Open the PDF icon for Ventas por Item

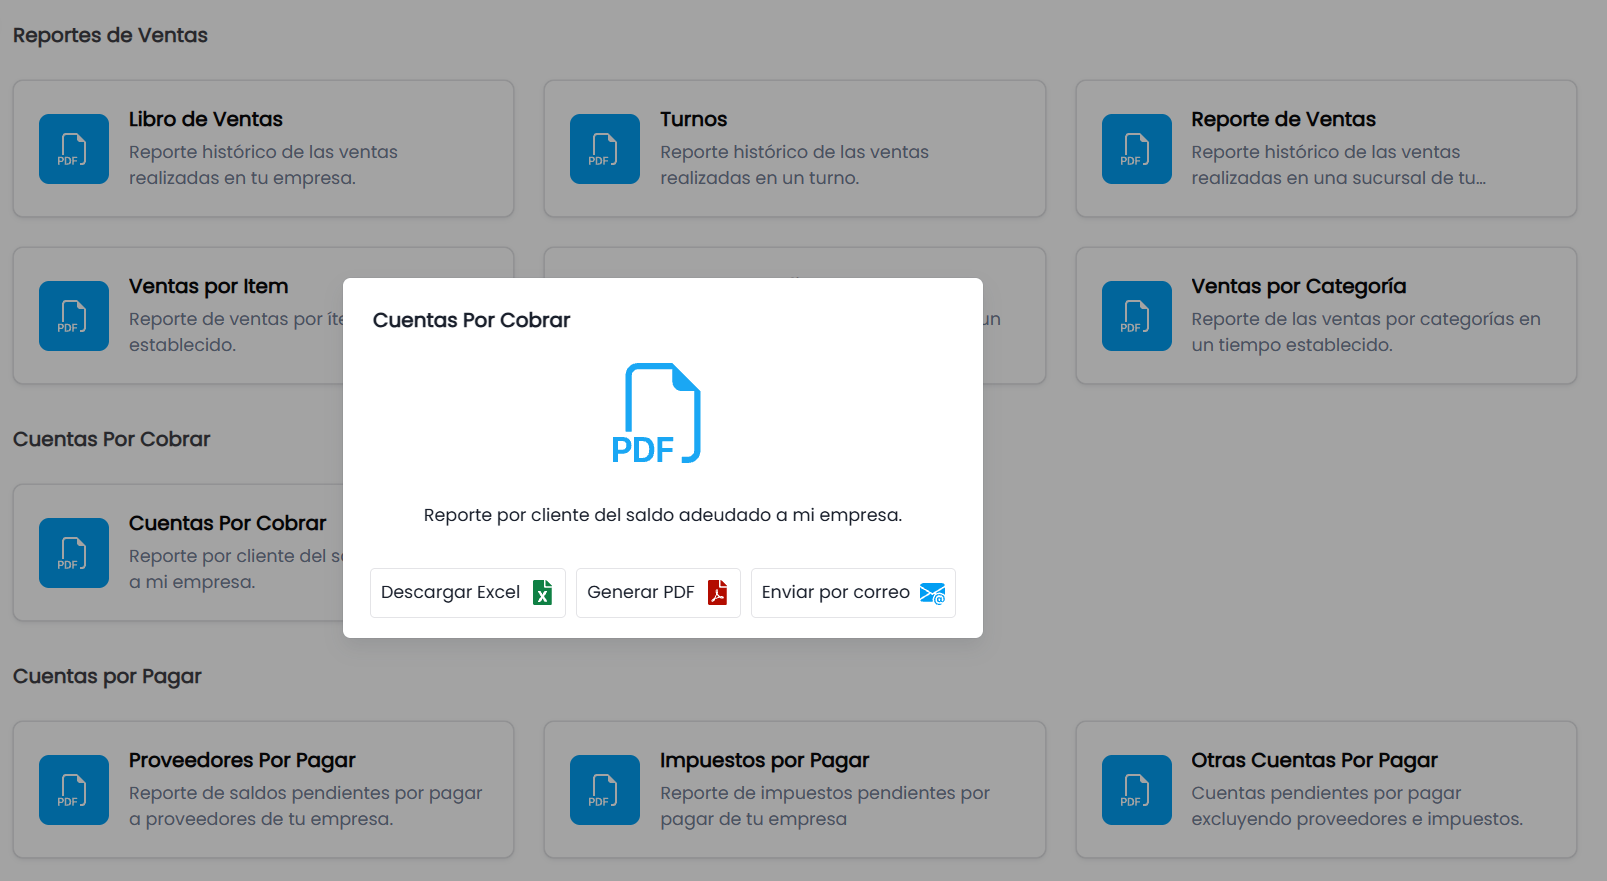coord(74,316)
